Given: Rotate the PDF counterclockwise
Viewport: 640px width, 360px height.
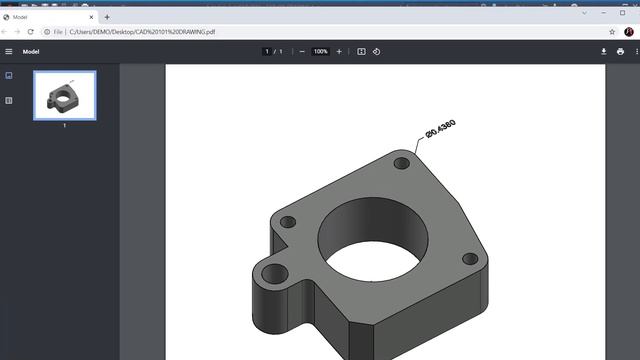Looking at the screenshot, I should click(376, 51).
